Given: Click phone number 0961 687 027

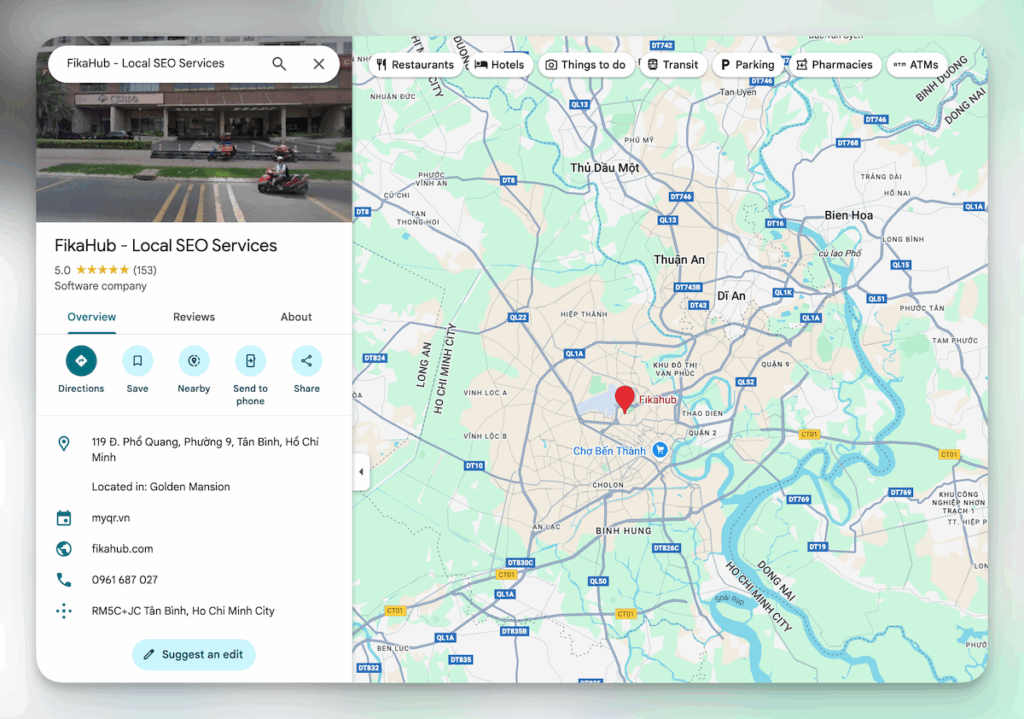Looking at the screenshot, I should tap(124, 579).
